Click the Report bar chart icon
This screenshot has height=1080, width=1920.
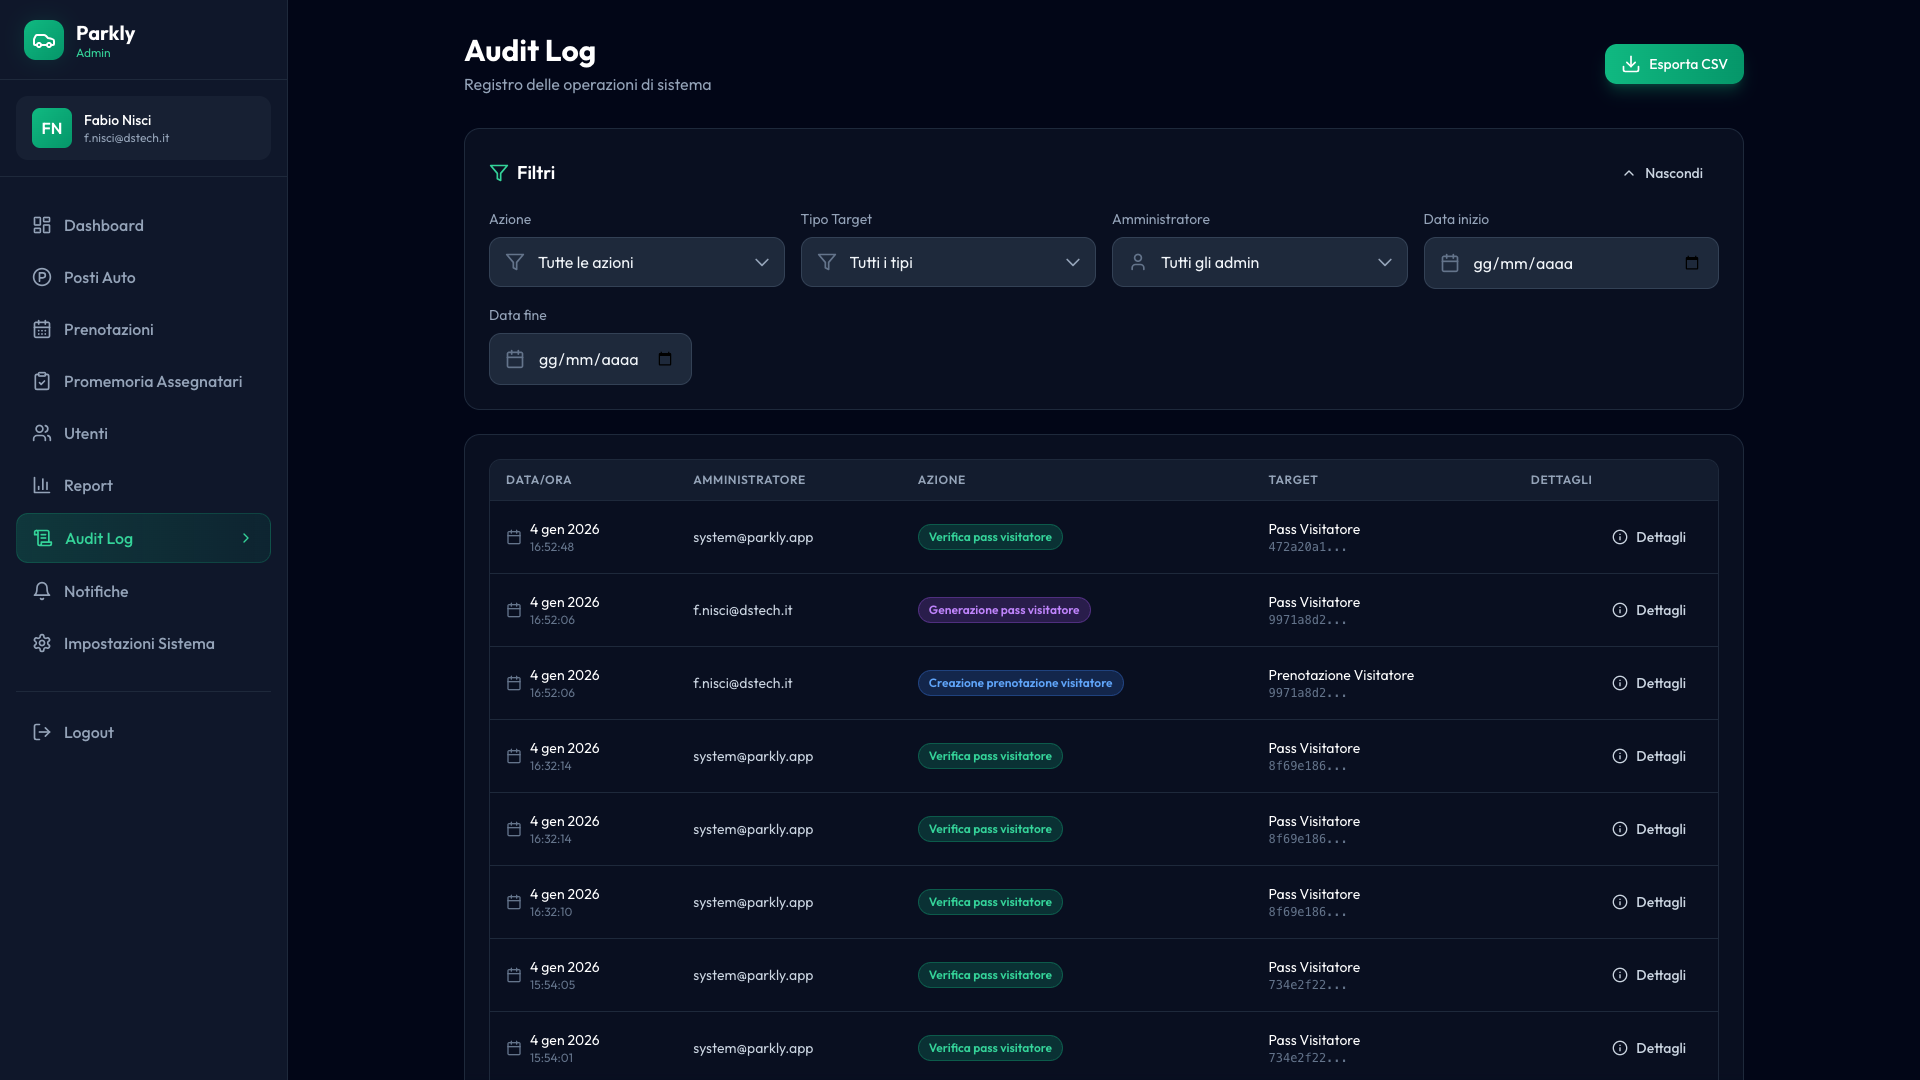pos(42,486)
